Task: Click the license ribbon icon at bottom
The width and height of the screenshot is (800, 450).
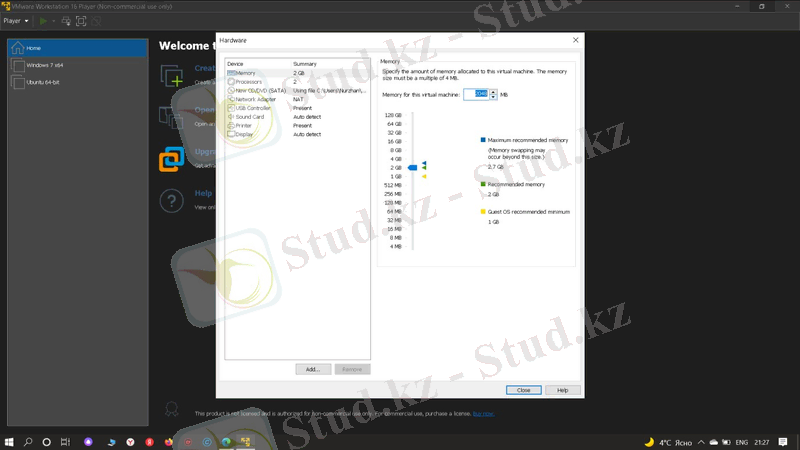Action: 171,409
